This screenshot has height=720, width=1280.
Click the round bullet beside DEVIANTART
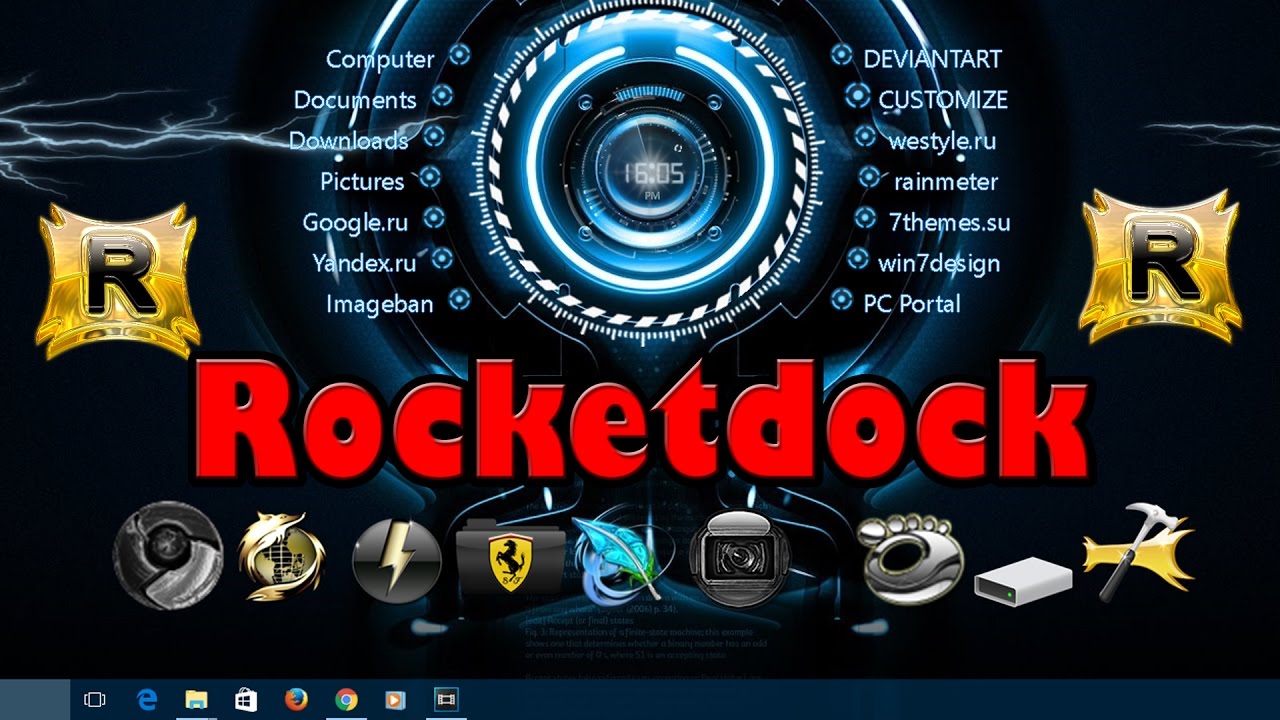pos(841,54)
